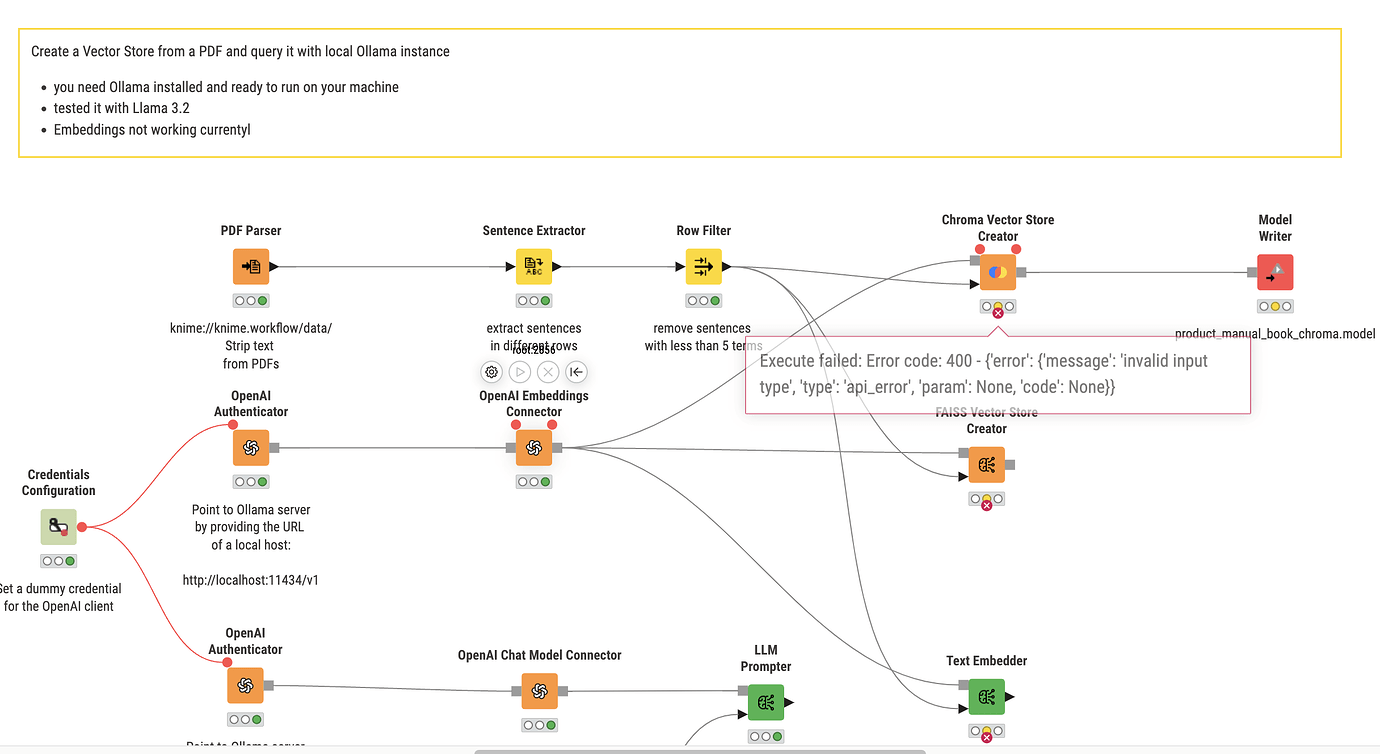Select the lower OpenAI Authenticator node
This screenshot has width=1380, height=754.
click(x=245, y=685)
